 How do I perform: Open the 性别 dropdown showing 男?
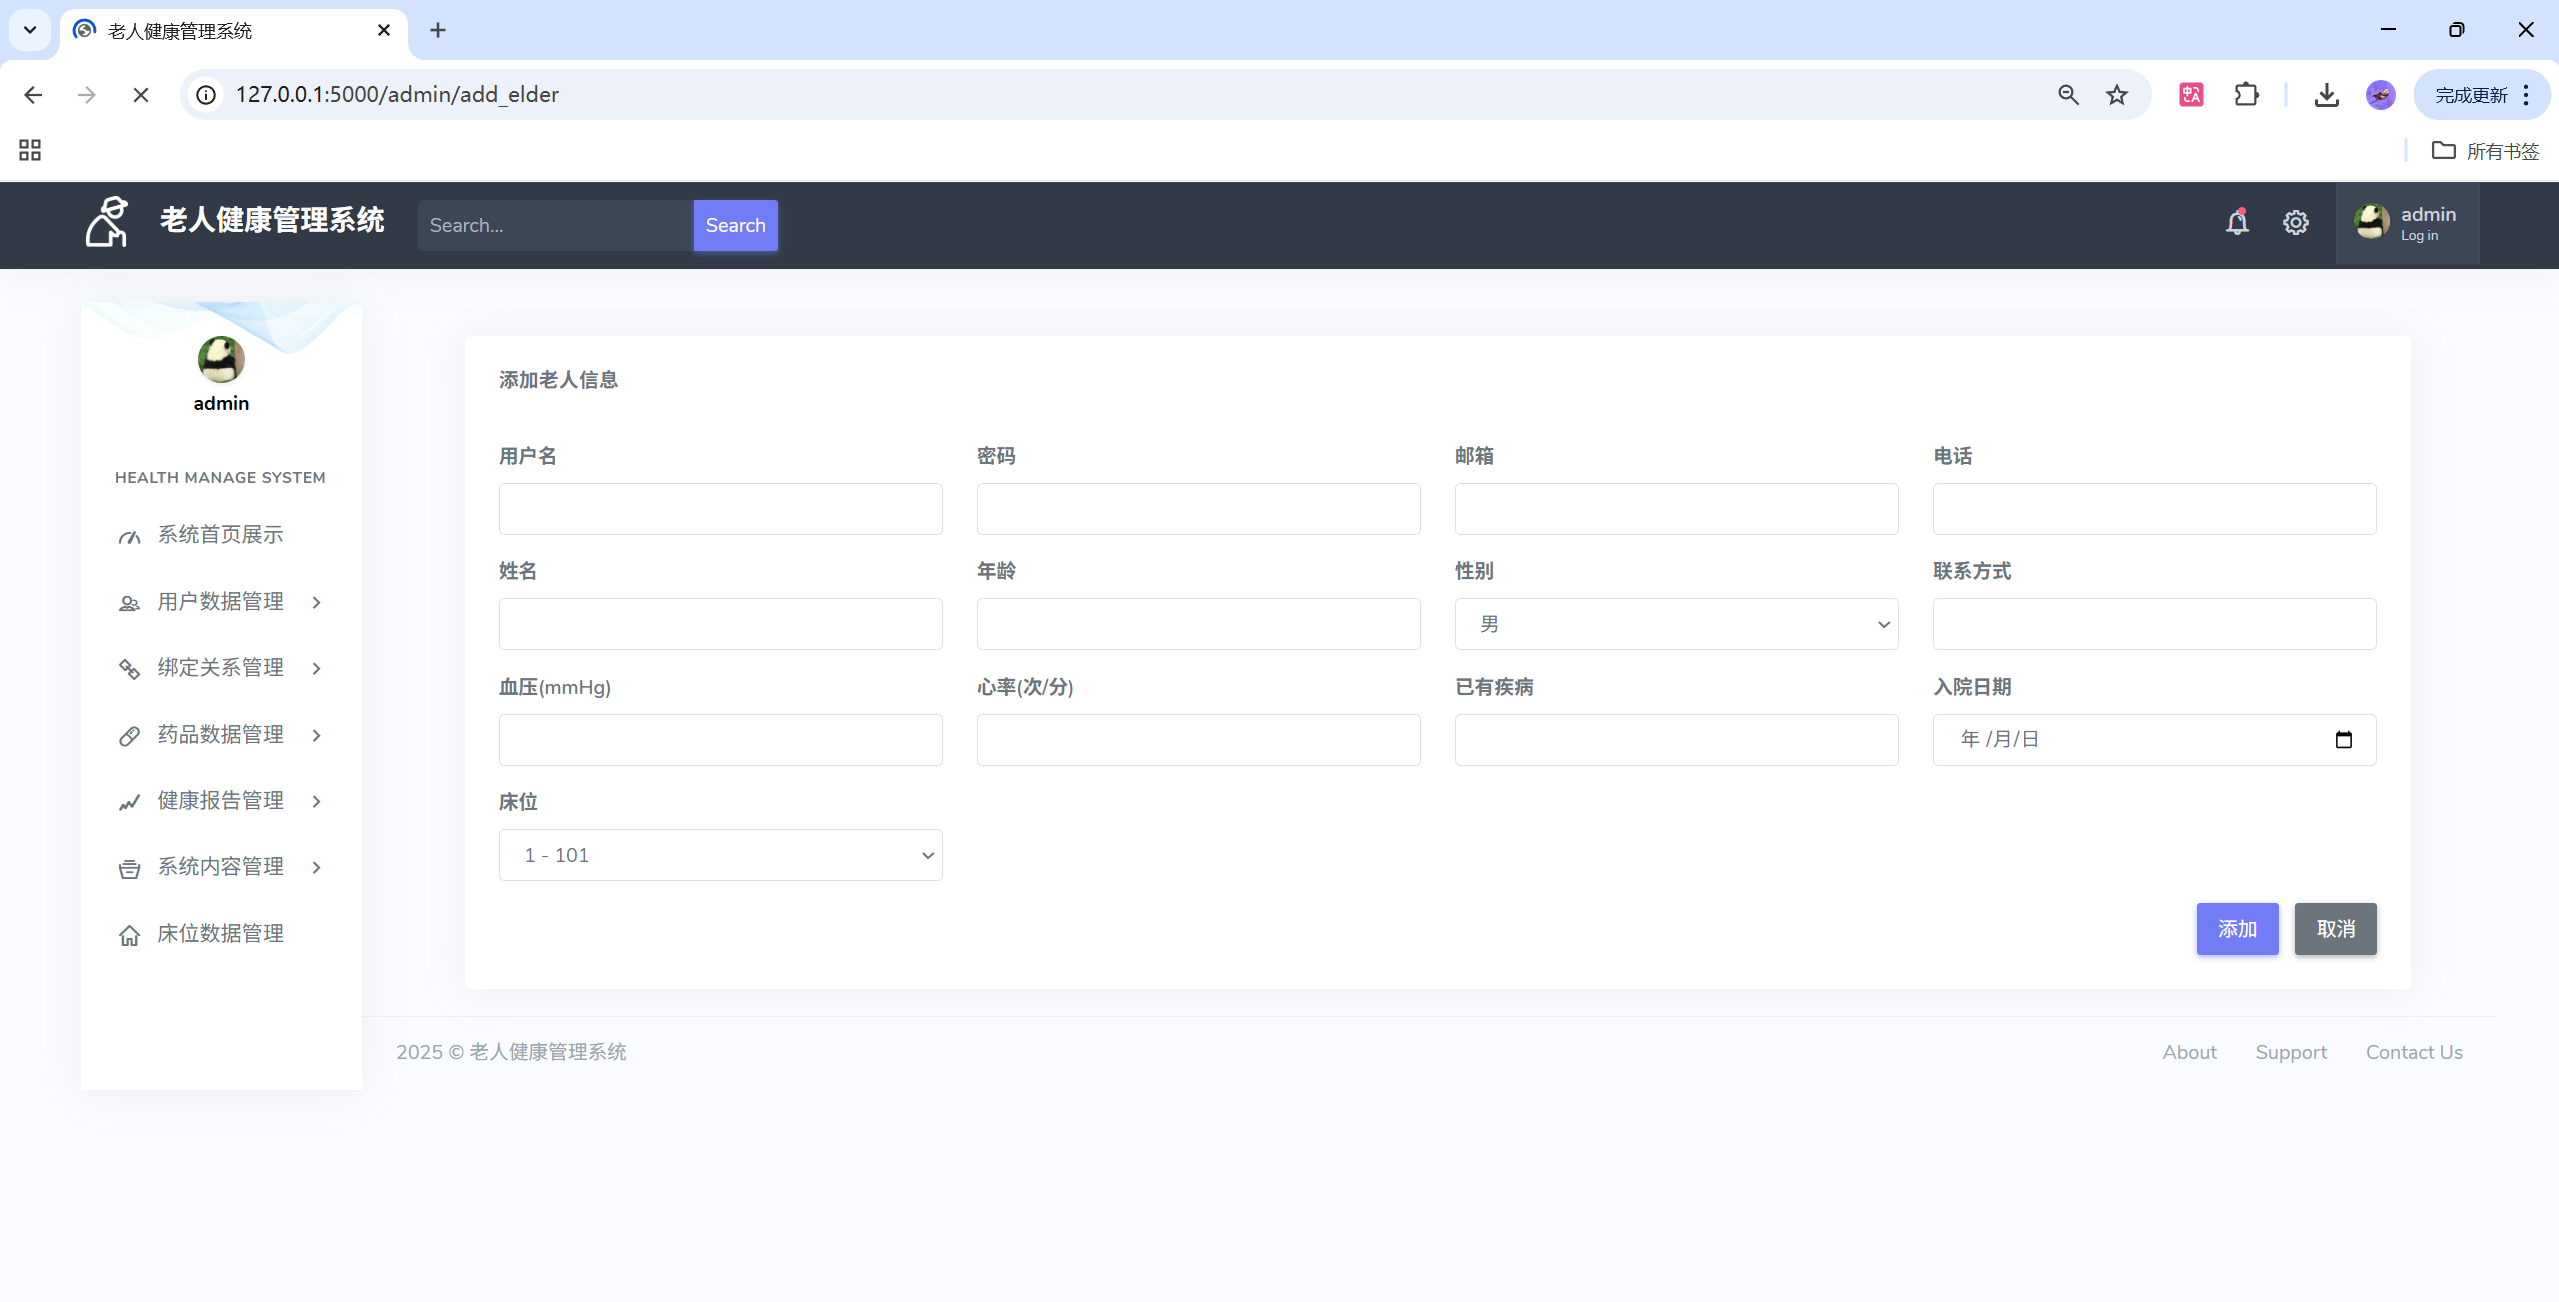point(1676,624)
